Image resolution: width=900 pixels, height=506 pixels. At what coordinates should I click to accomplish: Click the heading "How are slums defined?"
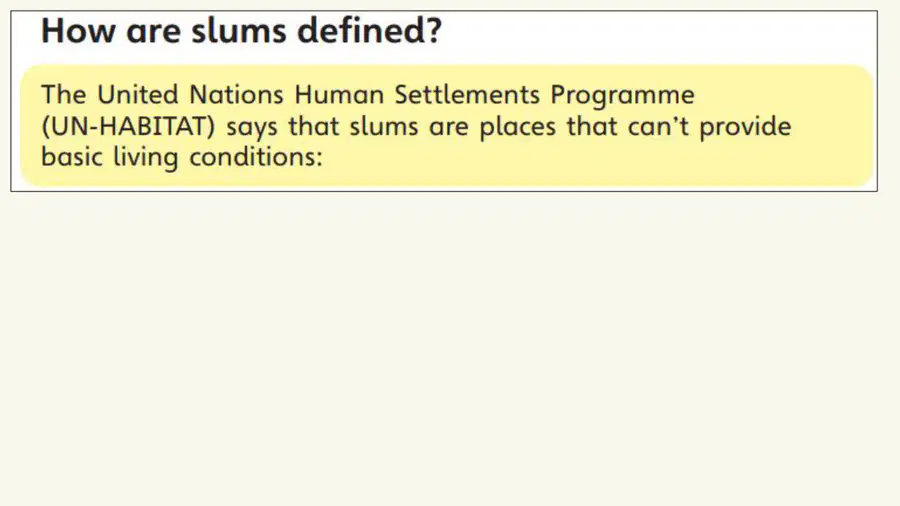(x=242, y=30)
